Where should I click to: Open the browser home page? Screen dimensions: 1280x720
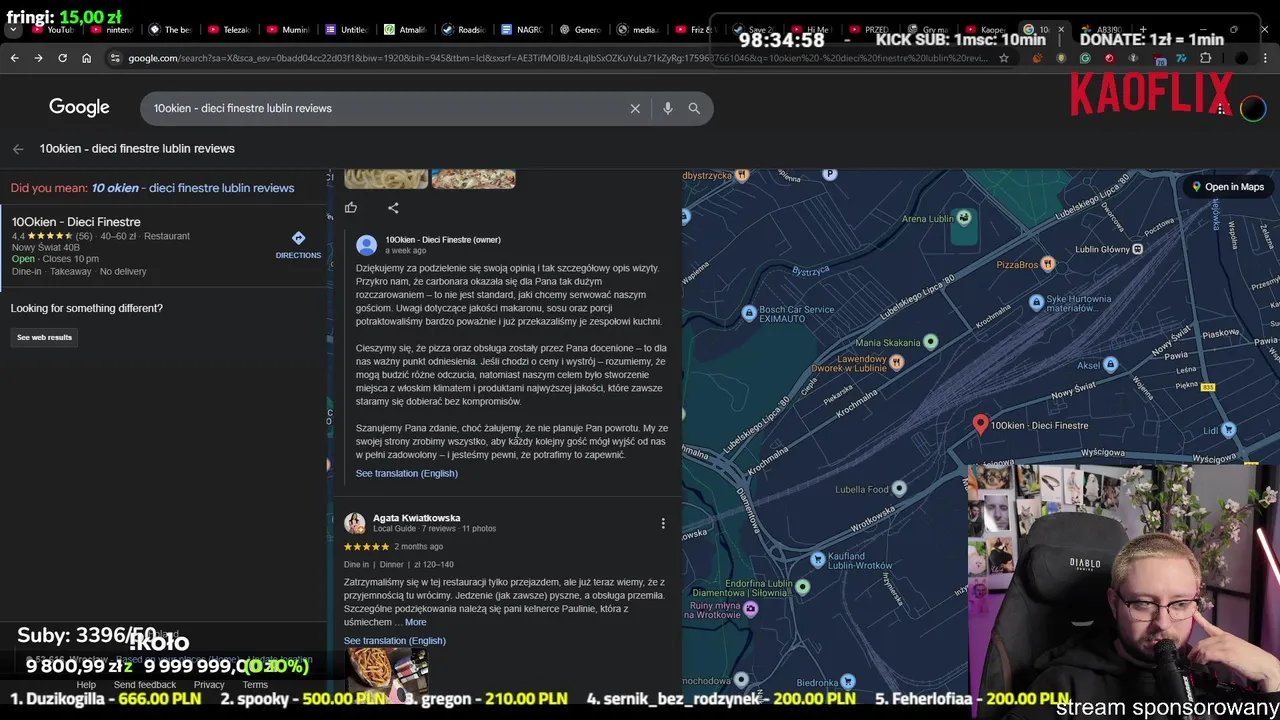(86, 58)
